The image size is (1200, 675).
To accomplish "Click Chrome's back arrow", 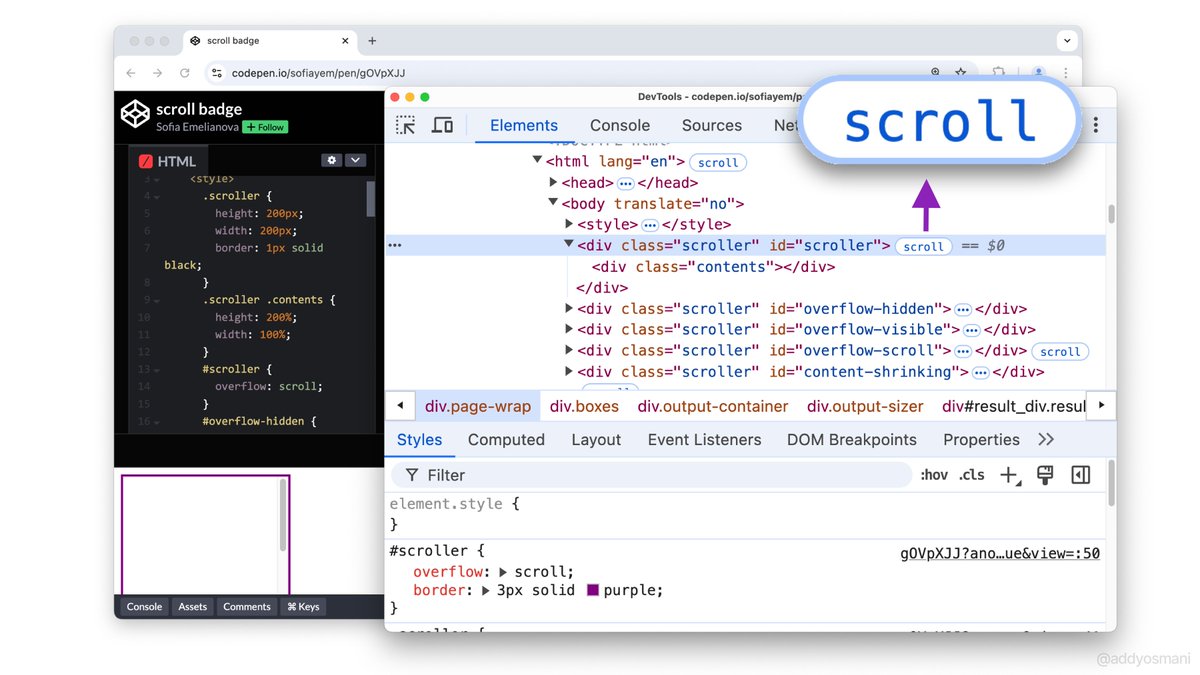I will click(x=131, y=73).
